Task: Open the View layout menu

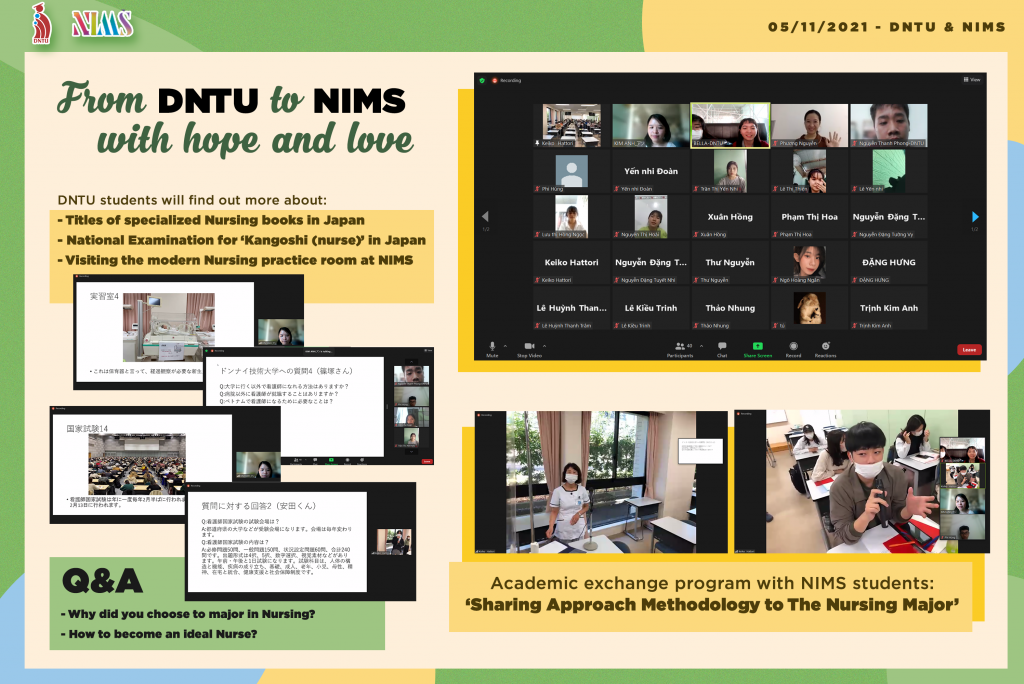Action: [x=972, y=80]
